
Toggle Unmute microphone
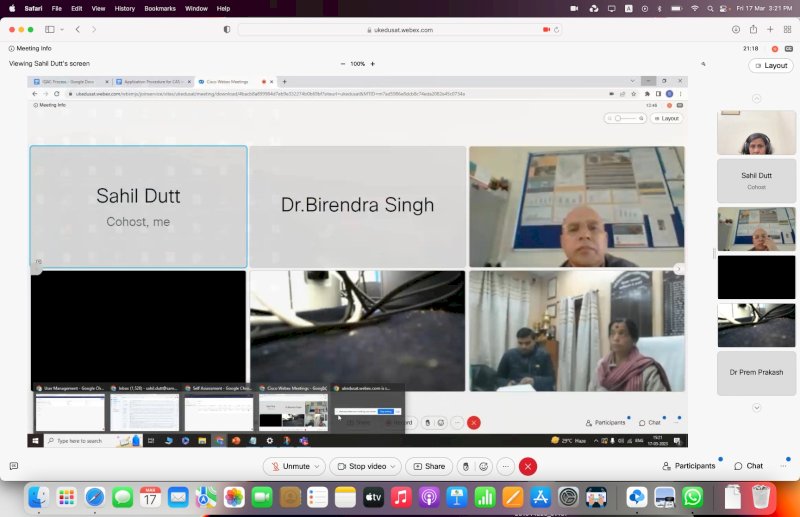[x=290, y=466]
